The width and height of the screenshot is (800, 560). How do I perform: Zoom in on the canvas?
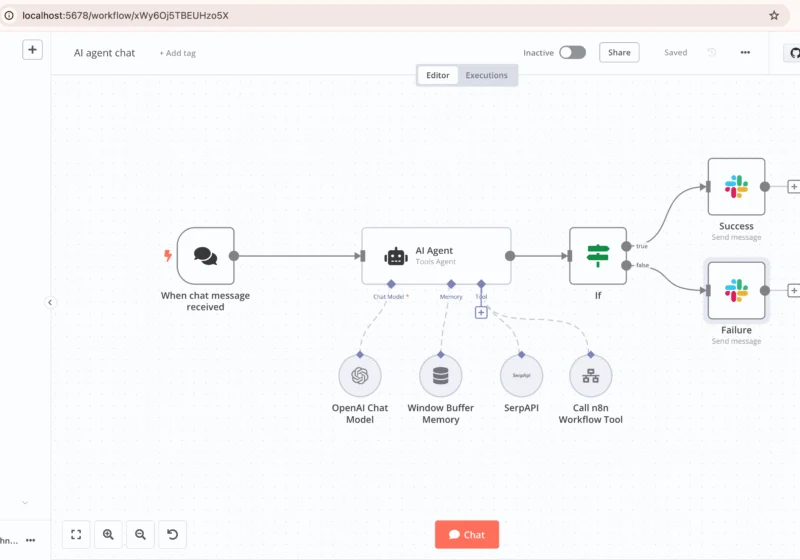pyautogui.click(x=108, y=534)
